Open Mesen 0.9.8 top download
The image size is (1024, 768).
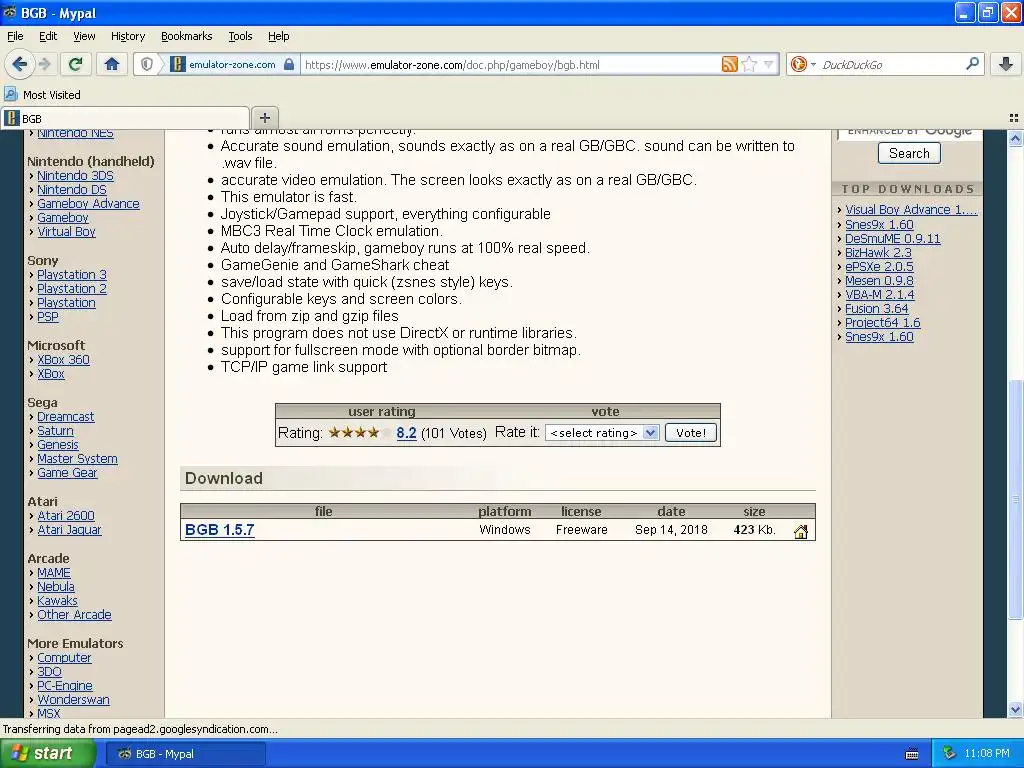[879, 281]
